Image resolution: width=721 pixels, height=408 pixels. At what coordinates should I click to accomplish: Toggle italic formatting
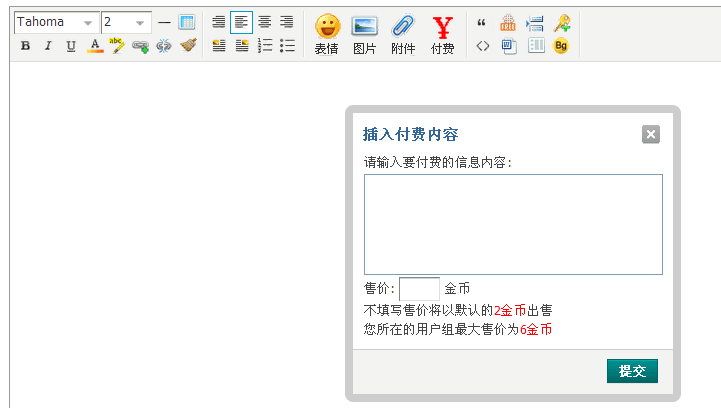coord(48,46)
